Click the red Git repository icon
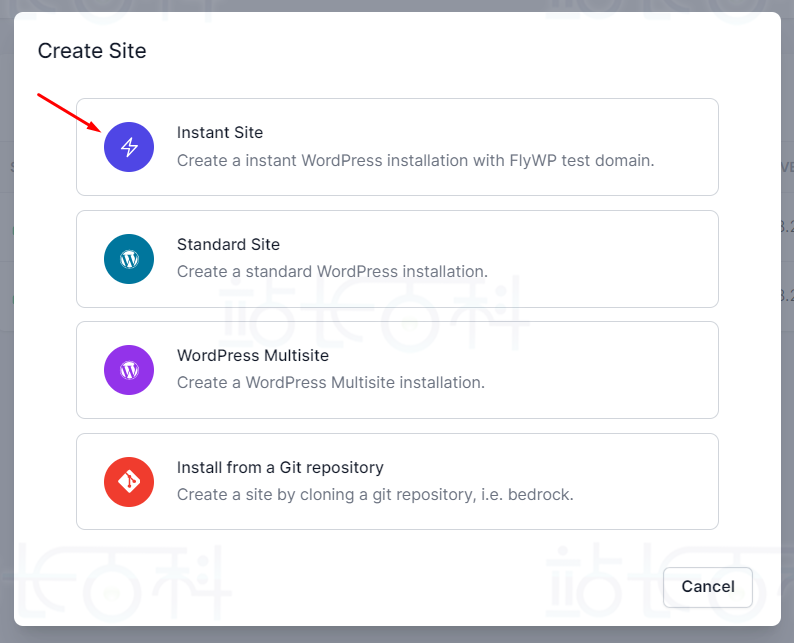 click(x=129, y=482)
